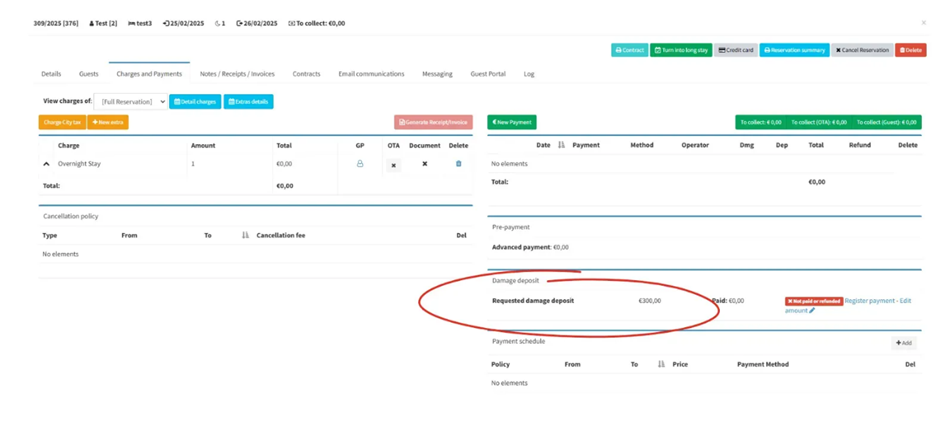The image size is (945, 421).
Task: Sort payment schedule by To column
Action: pyautogui.click(x=661, y=364)
